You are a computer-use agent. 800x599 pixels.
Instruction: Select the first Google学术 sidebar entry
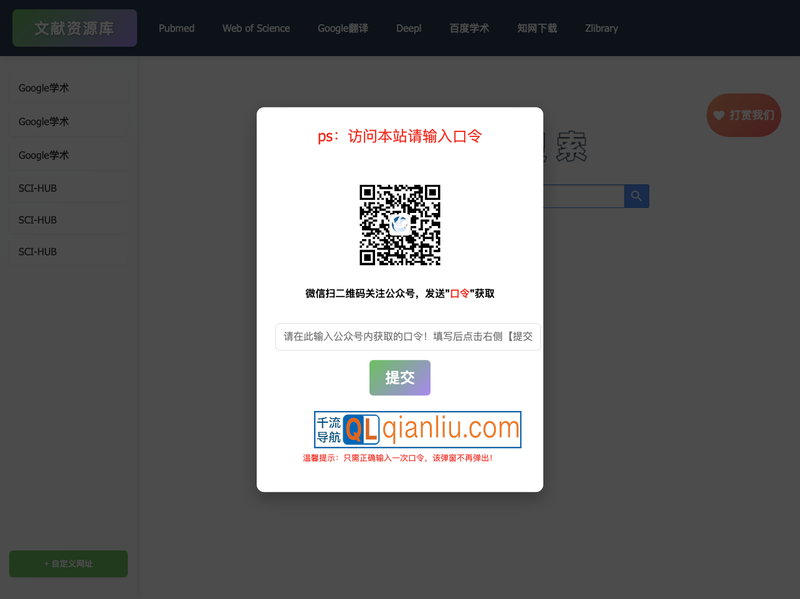coord(42,88)
